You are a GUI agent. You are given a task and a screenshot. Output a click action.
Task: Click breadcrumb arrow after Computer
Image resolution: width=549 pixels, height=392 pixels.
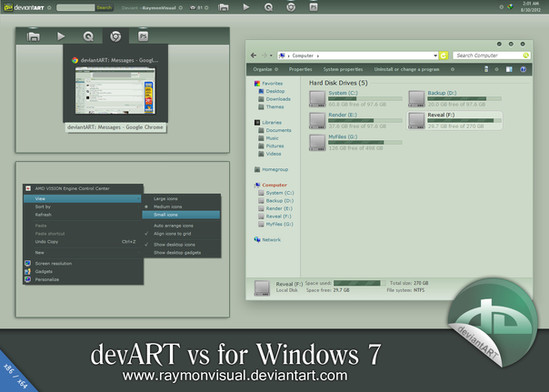[x=318, y=56]
